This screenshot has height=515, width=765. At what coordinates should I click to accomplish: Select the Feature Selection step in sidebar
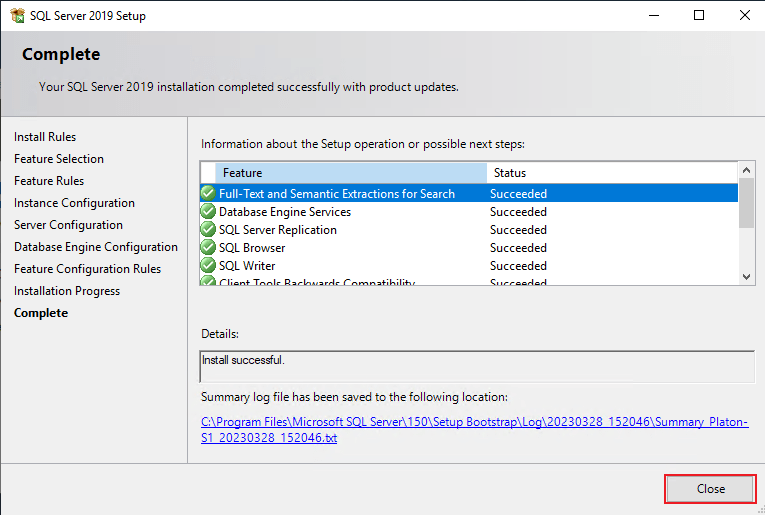click(59, 159)
